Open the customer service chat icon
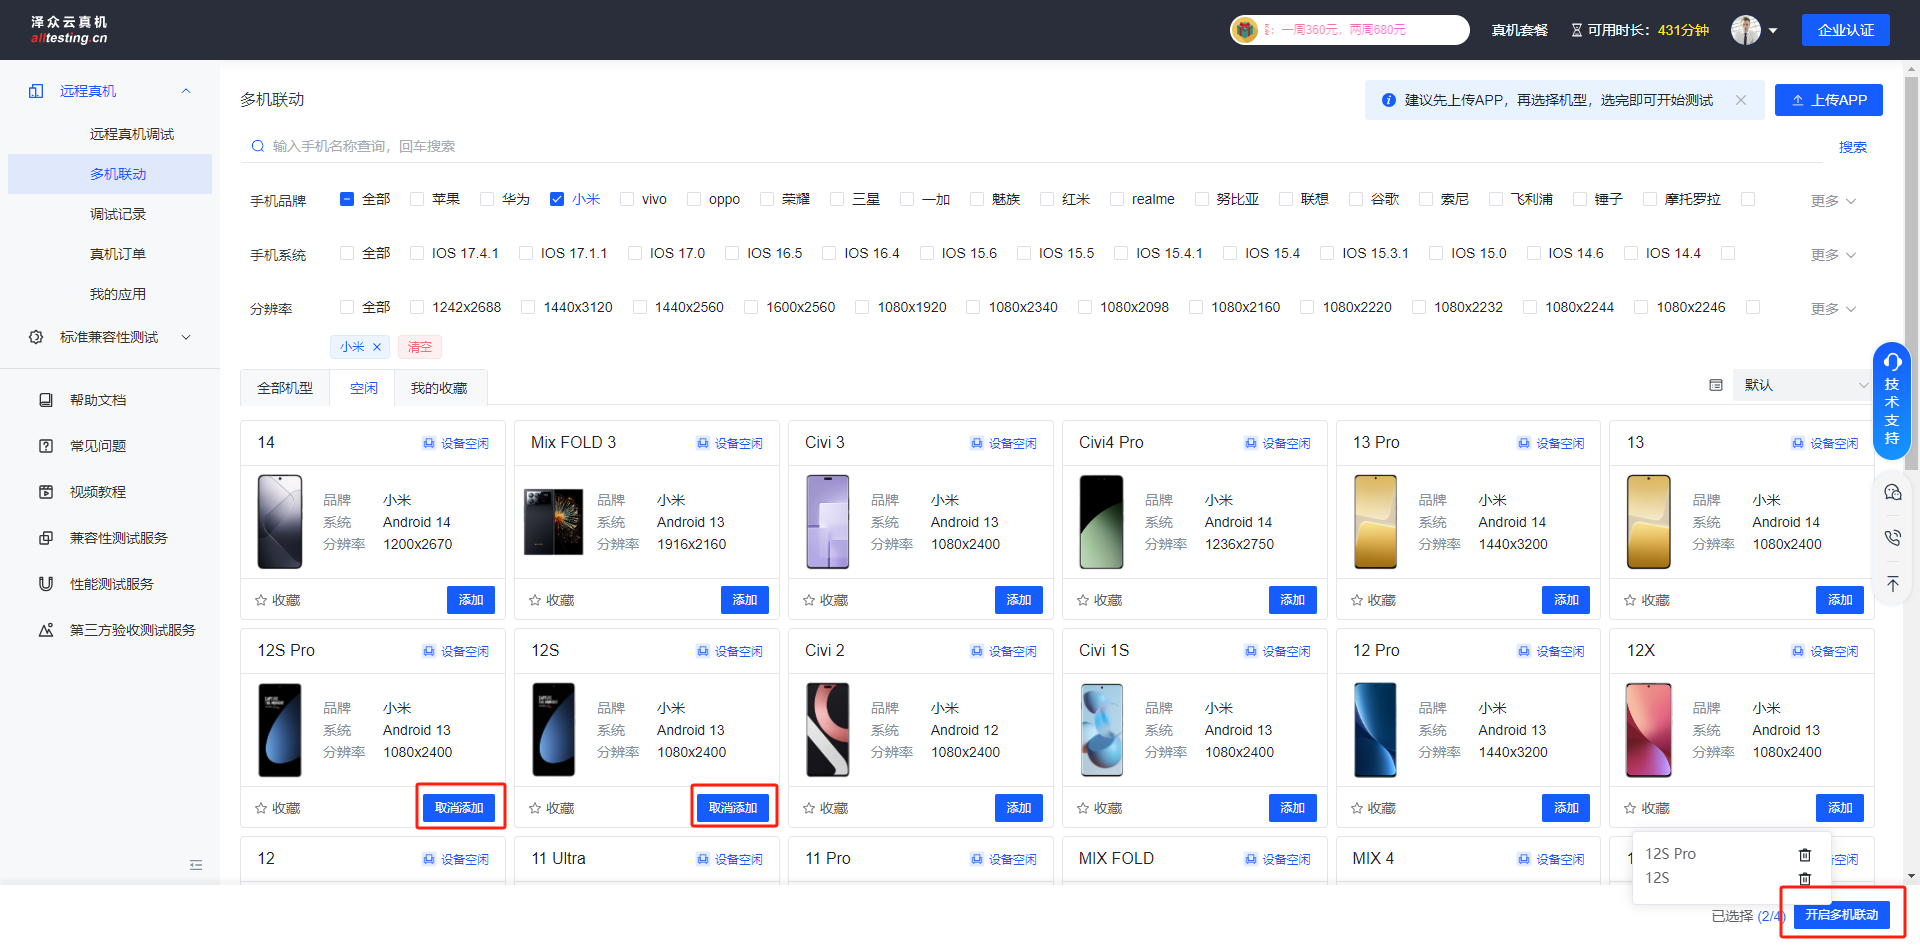1920x945 pixels. pyautogui.click(x=1892, y=492)
